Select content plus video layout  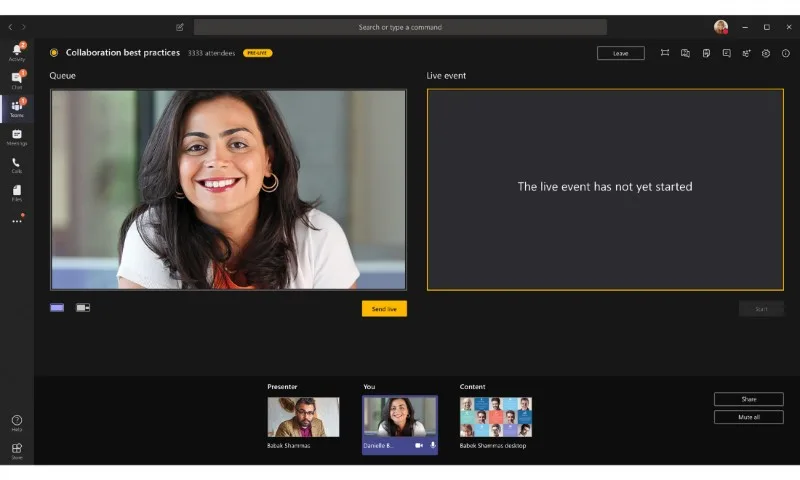click(x=83, y=308)
